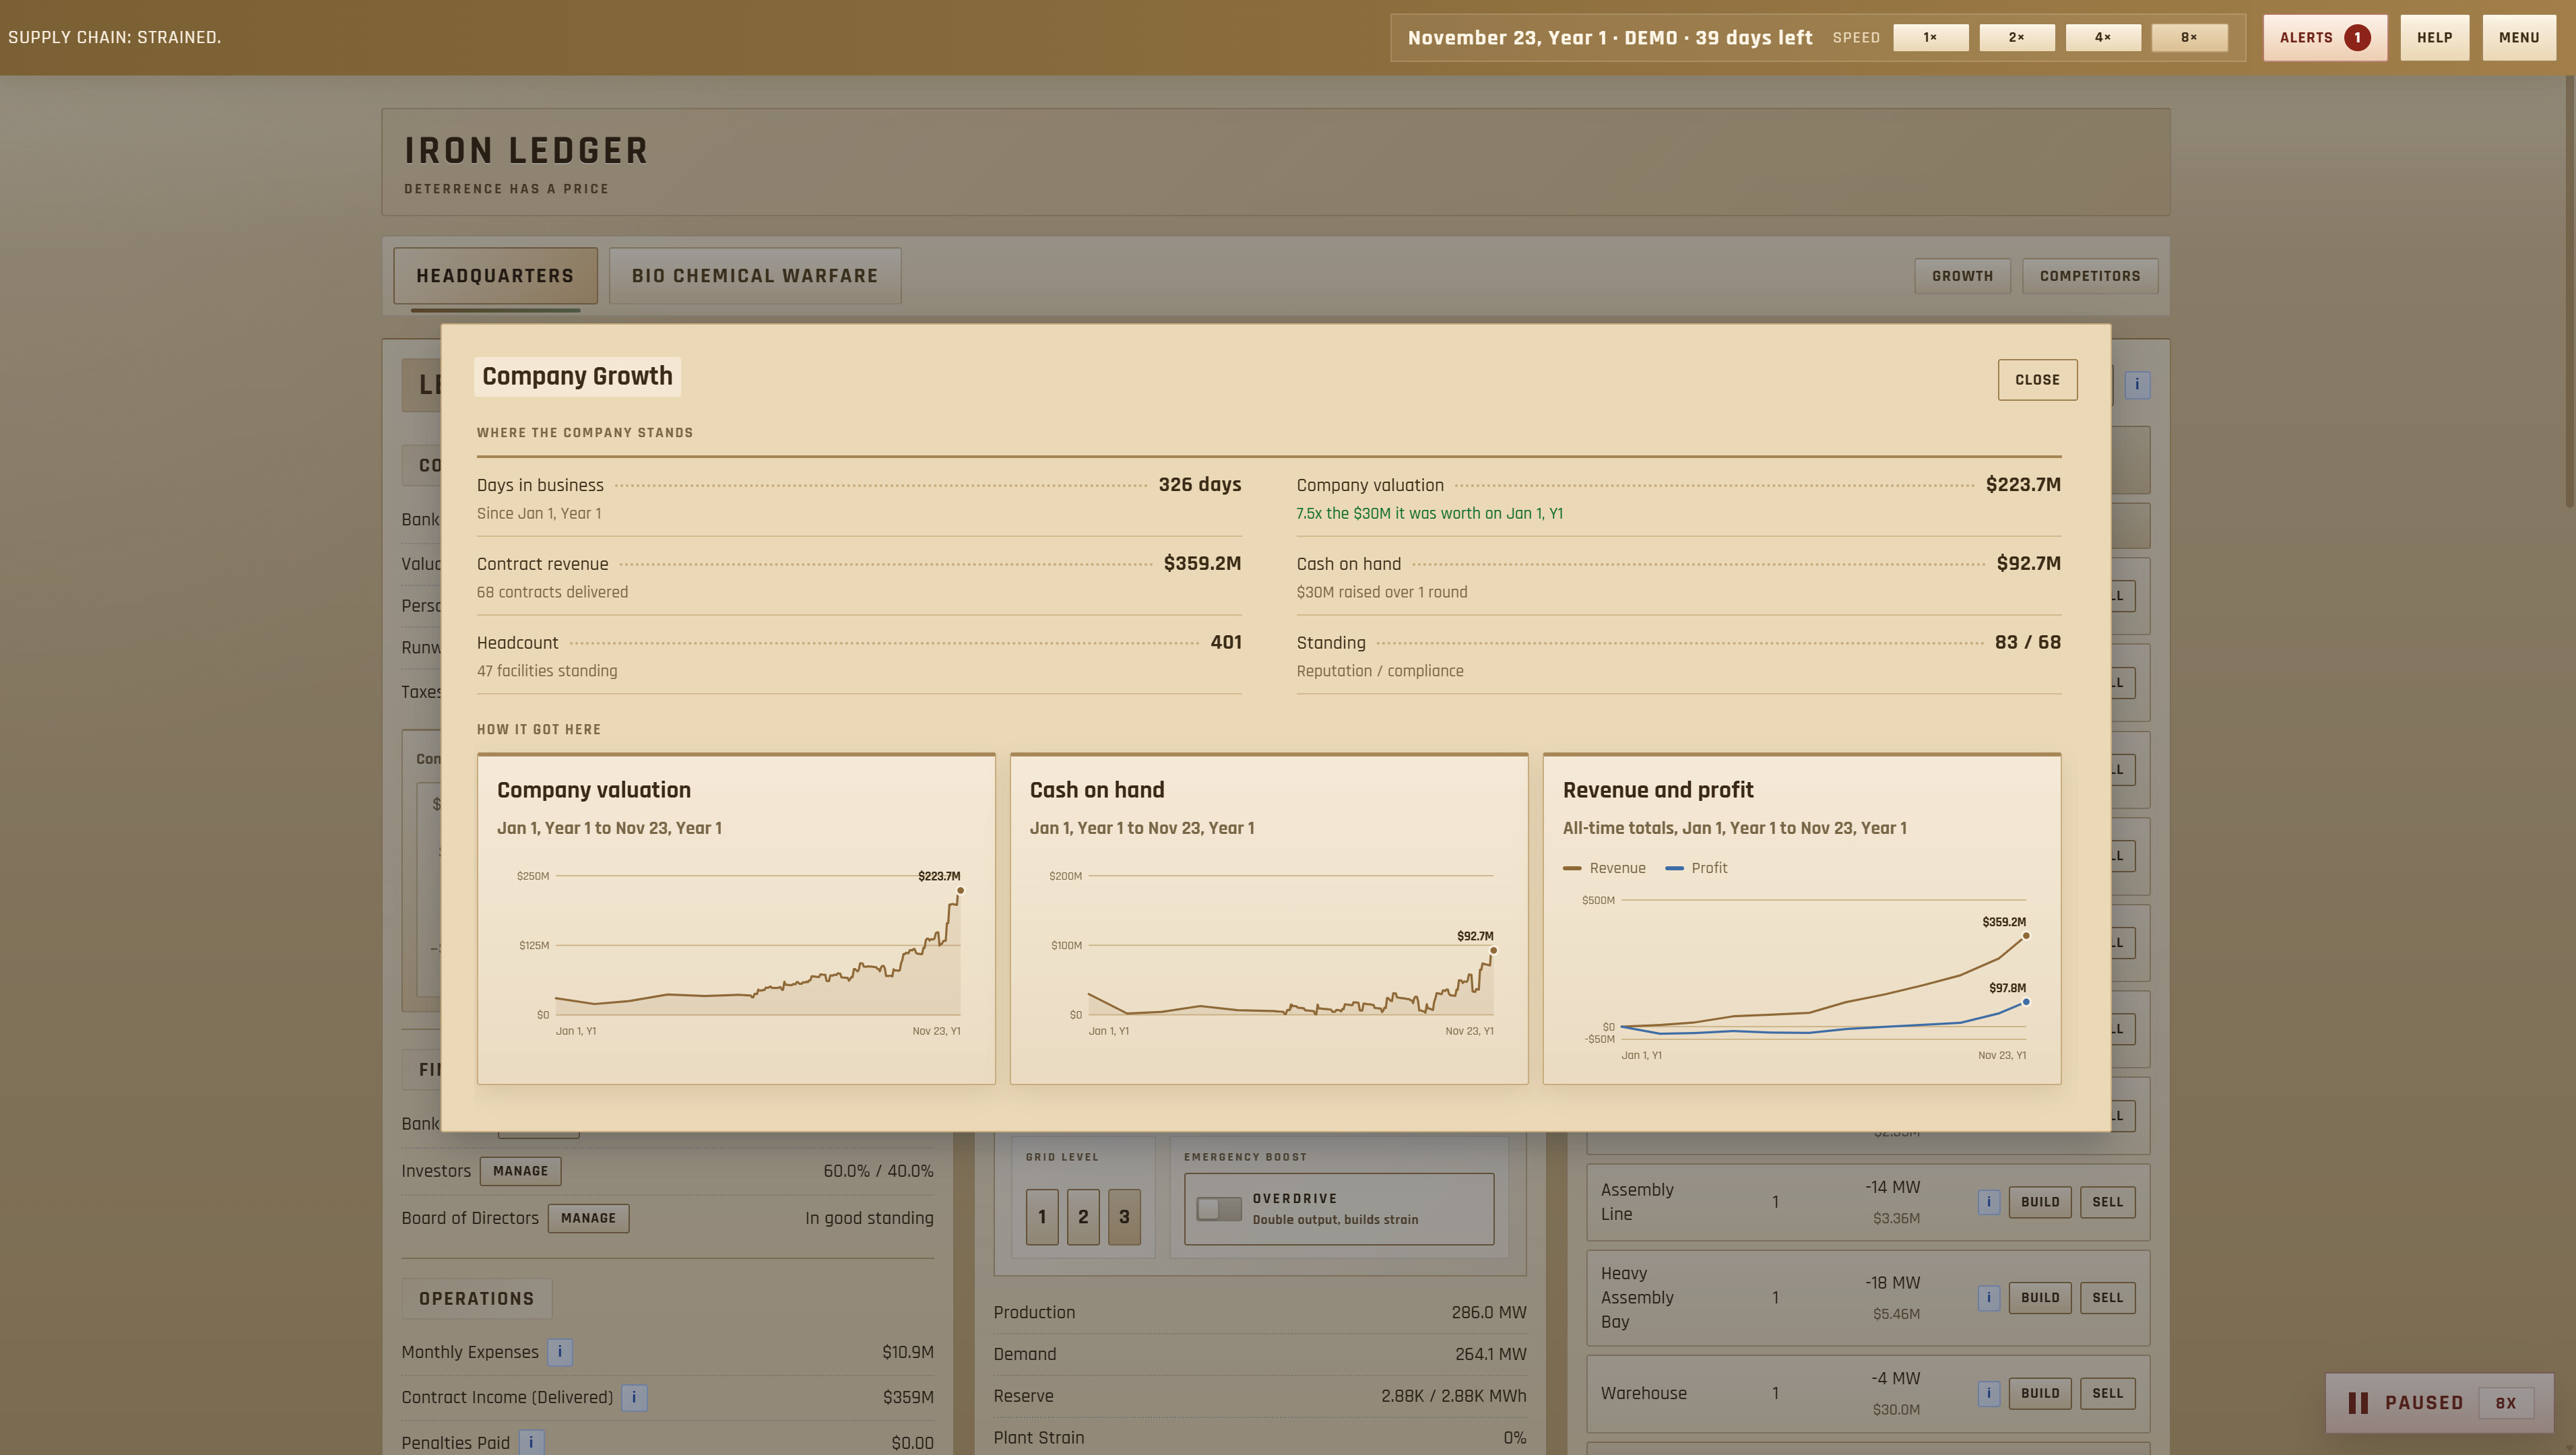2576x1455 pixels.
Task: Set game speed to 4×
Action: 2103,38
